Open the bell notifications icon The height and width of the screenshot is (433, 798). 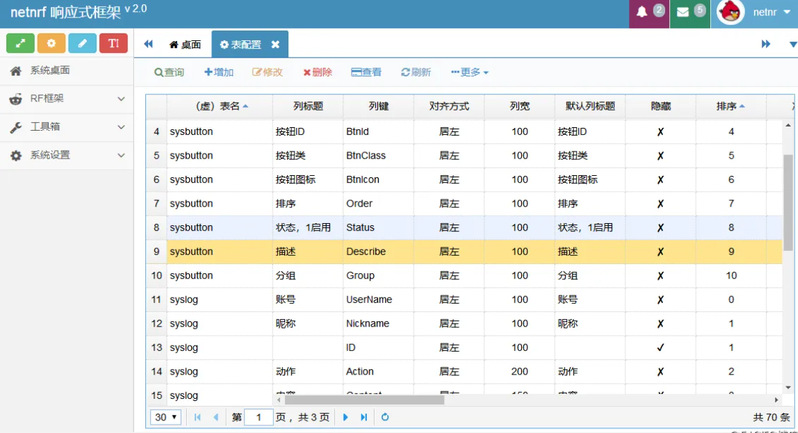[643, 13]
